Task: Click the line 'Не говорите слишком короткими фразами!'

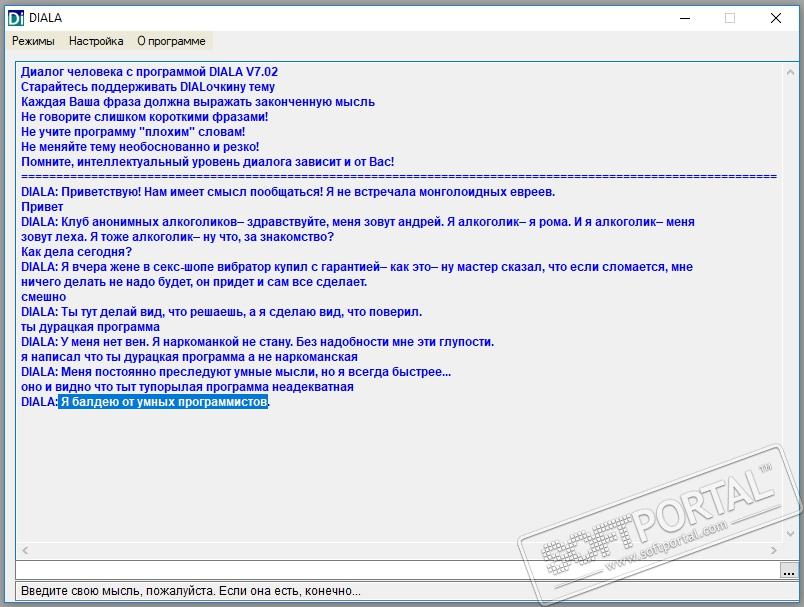Action: (x=145, y=117)
